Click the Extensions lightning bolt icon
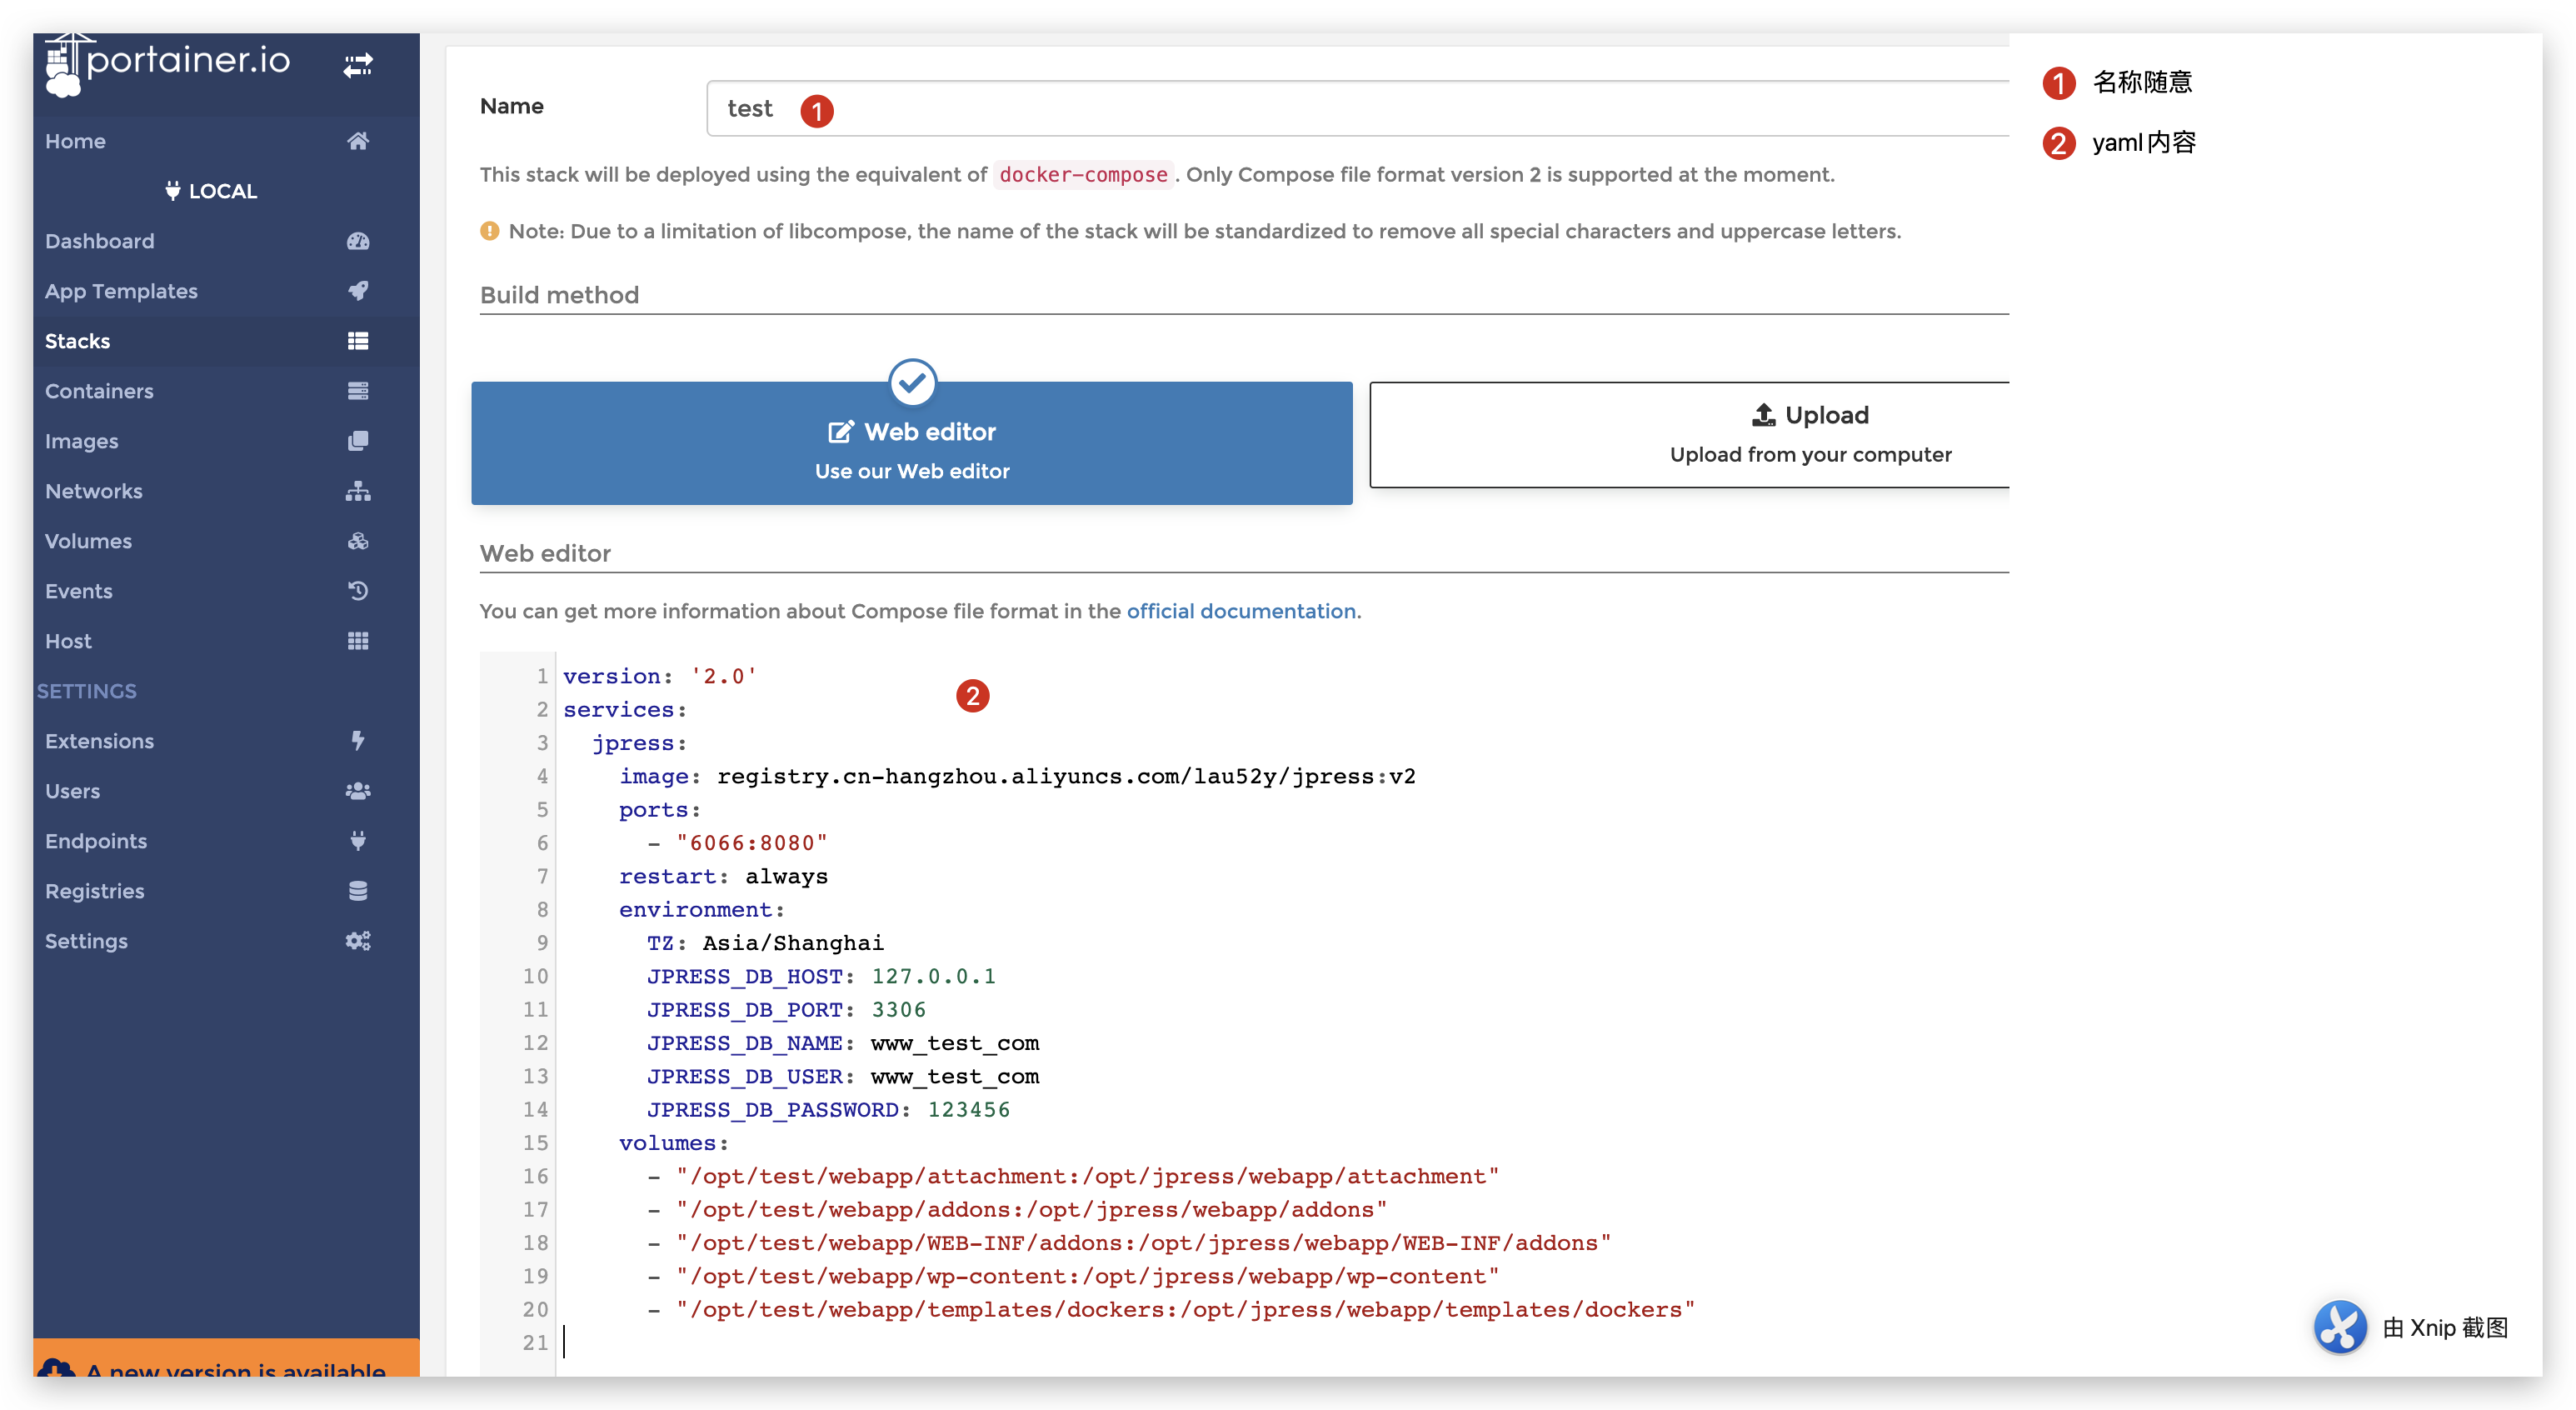This screenshot has height=1410, width=2576. pyautogui.click(x=358, y=741)
